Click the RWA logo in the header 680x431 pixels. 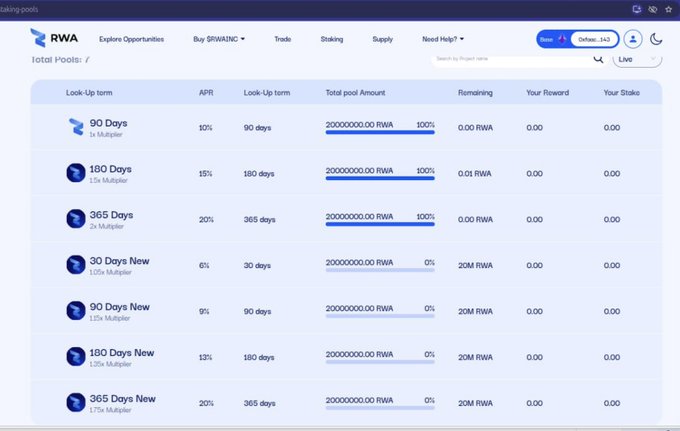(54, 38)
